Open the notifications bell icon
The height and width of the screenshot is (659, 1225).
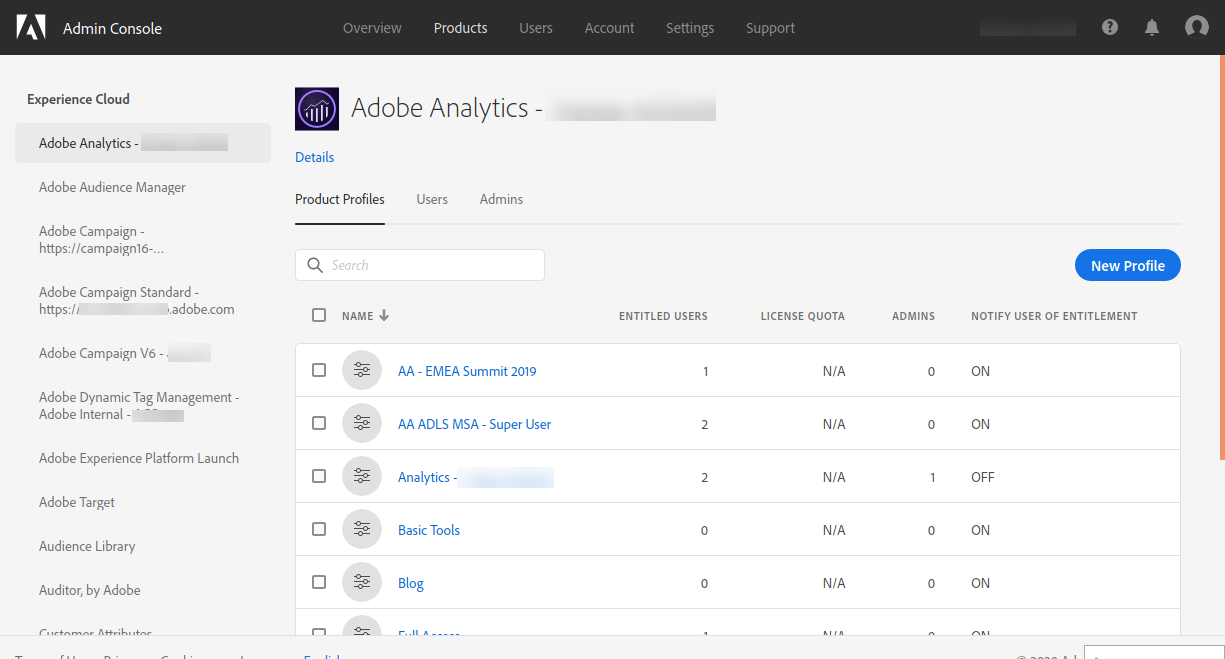pyautogui.click(x=1152, y=27)
